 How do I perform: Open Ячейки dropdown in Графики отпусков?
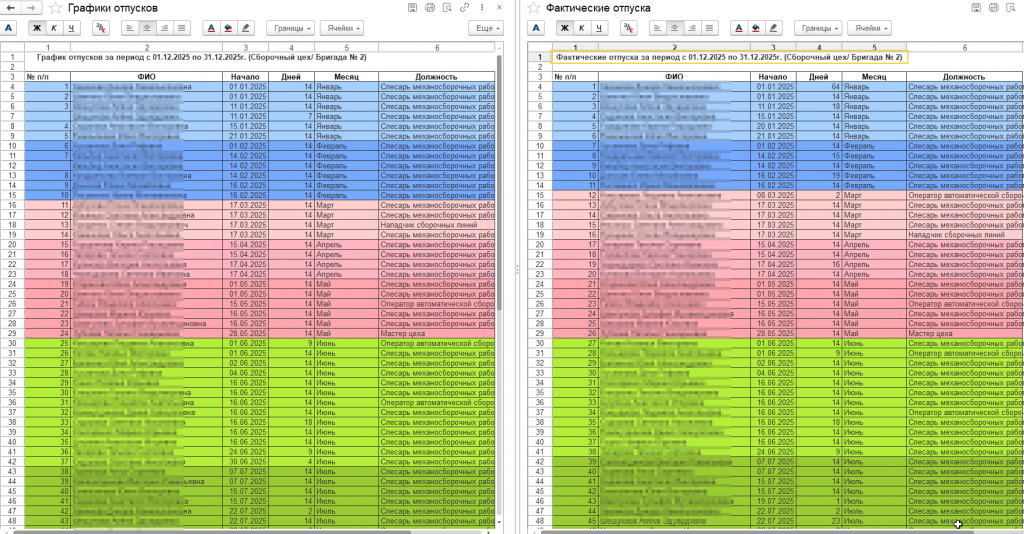[x=342, y=28]
